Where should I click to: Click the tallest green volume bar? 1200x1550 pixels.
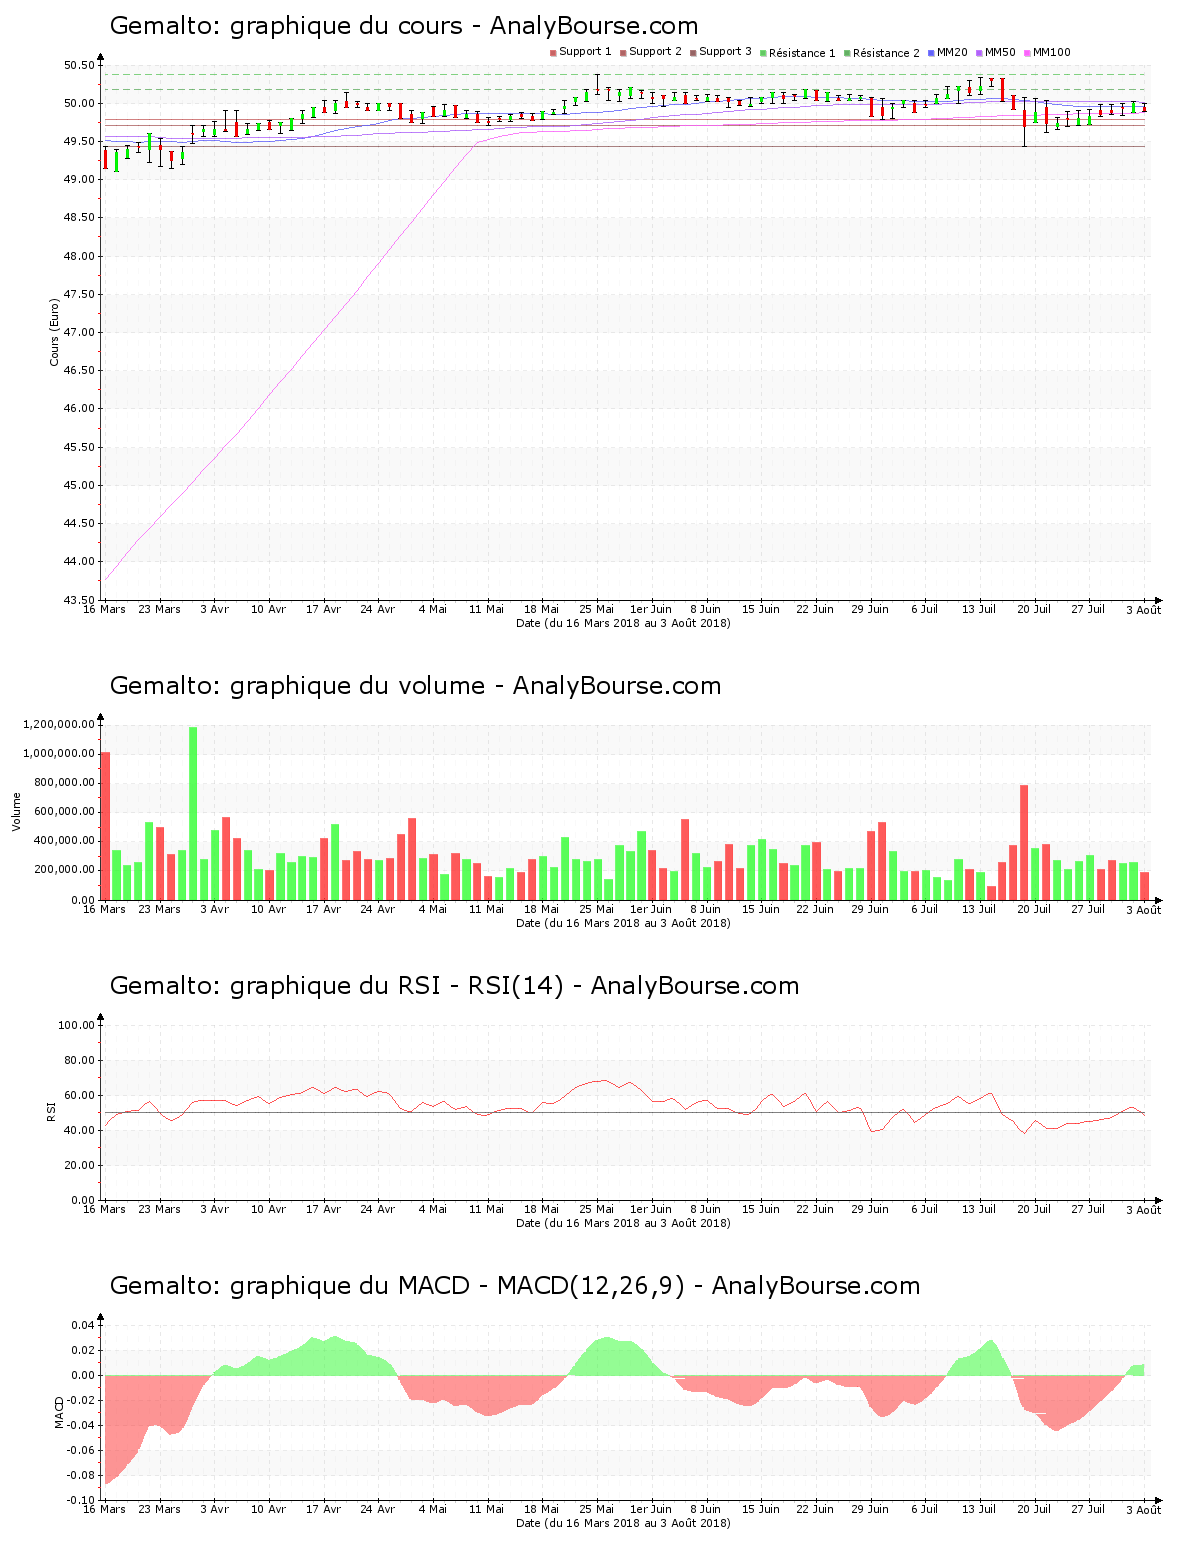pos(193,813)
